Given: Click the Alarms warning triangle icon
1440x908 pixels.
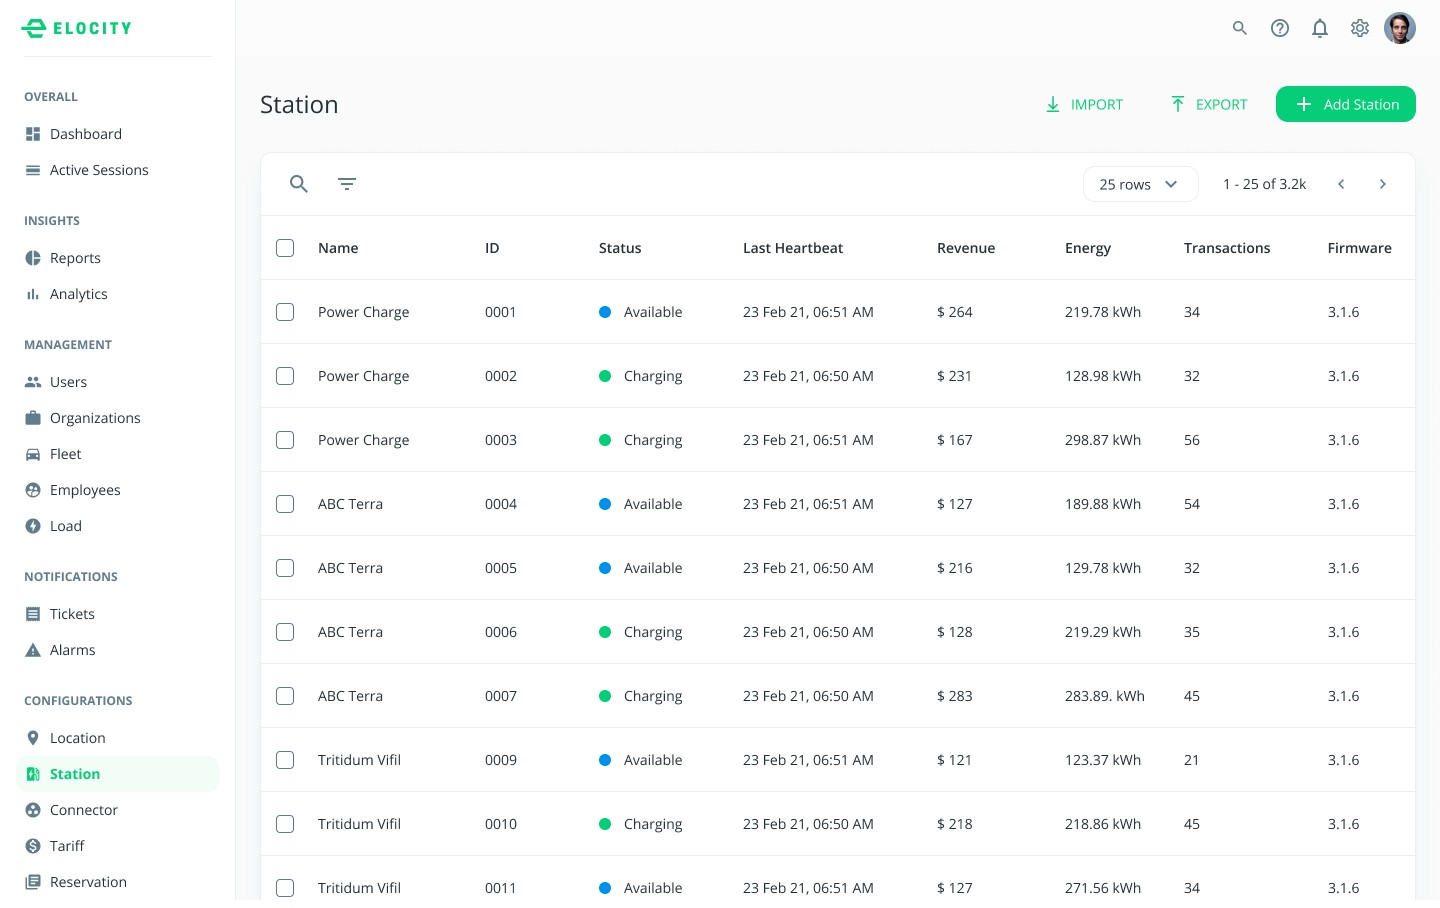Looking at the screenshot, I should pos(33,650).
